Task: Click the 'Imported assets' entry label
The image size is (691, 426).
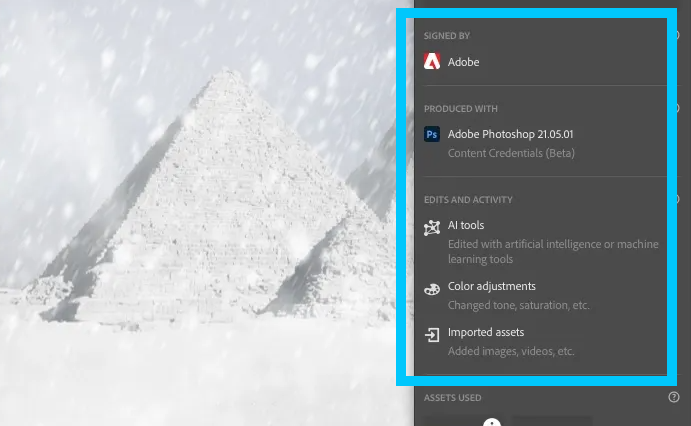Action: [486, 332]
